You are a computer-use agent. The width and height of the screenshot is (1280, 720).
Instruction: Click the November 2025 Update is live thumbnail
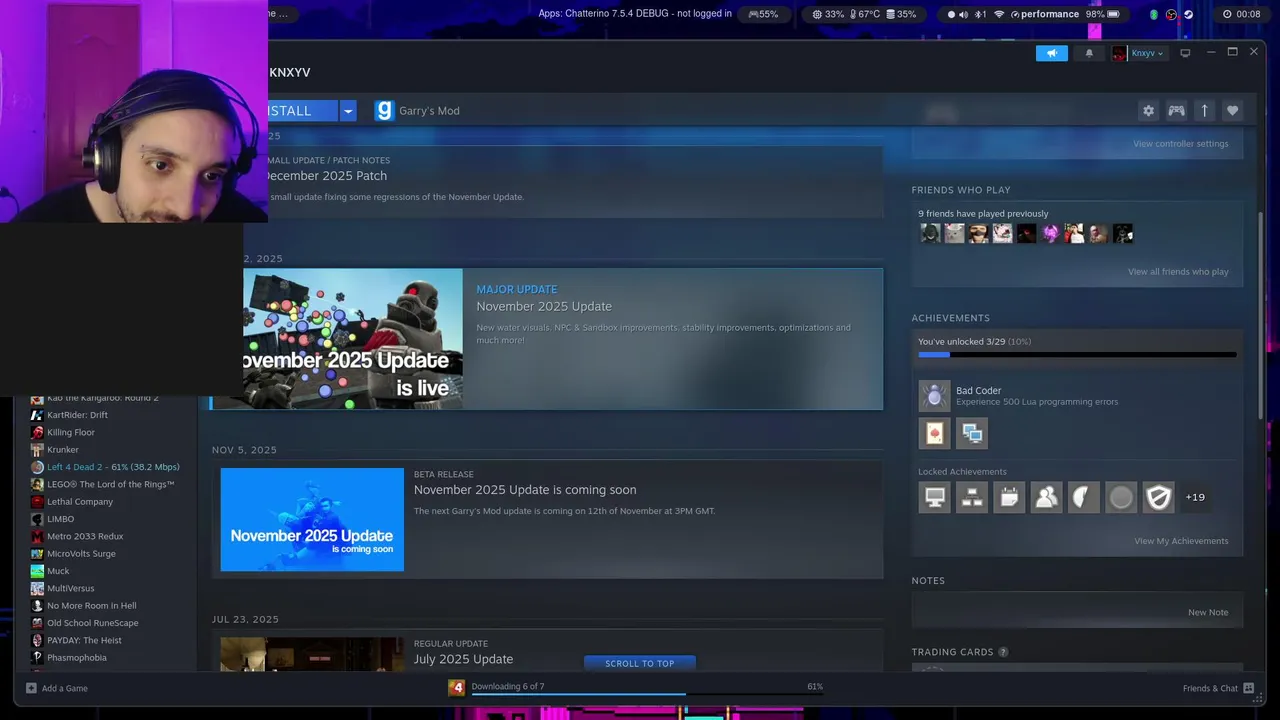[352, 339]
